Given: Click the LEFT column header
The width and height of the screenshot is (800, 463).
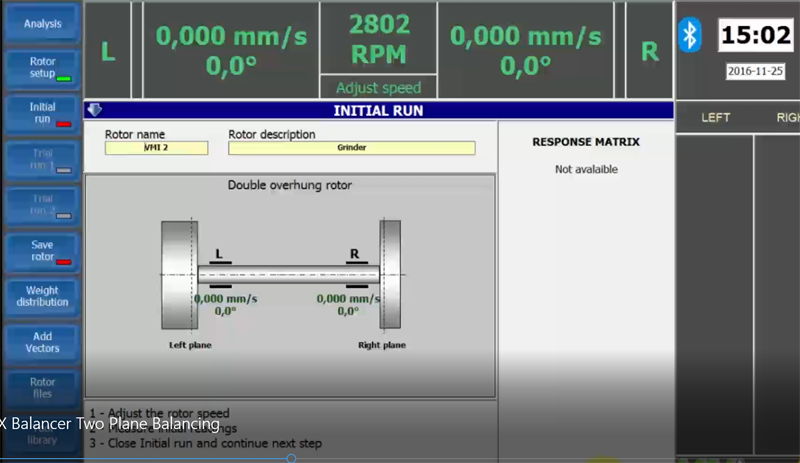Looking at the screenshot, I should [x=716, y=117].
